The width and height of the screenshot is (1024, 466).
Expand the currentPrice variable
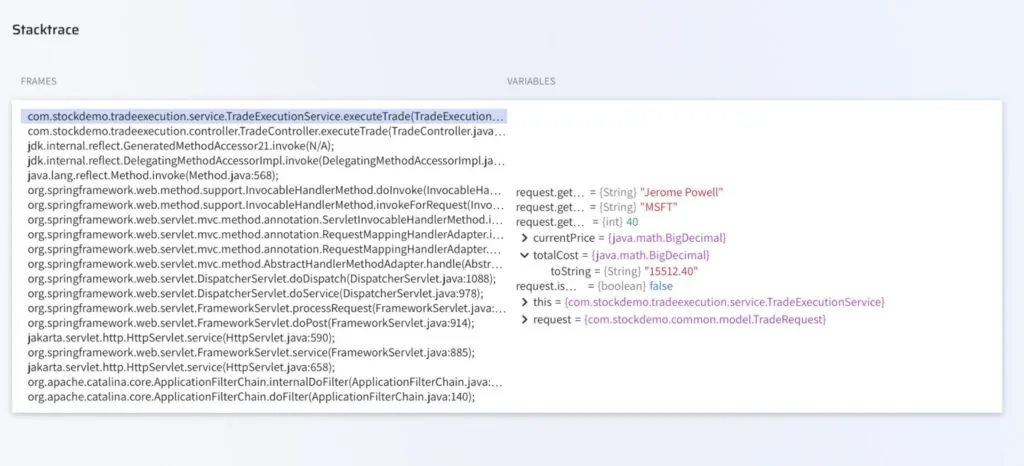tap(524, 238)
